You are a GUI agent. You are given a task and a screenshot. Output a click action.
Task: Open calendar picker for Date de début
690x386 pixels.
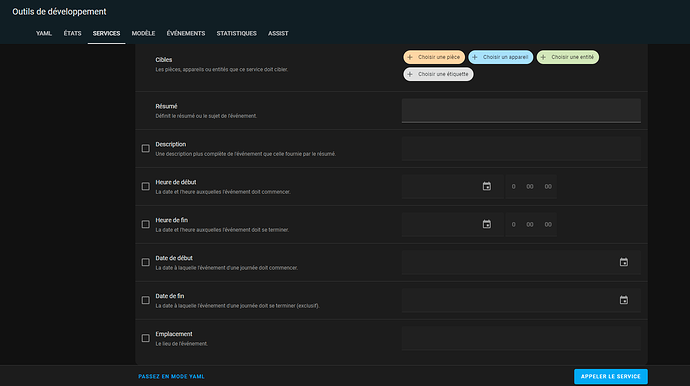[624, 262]
